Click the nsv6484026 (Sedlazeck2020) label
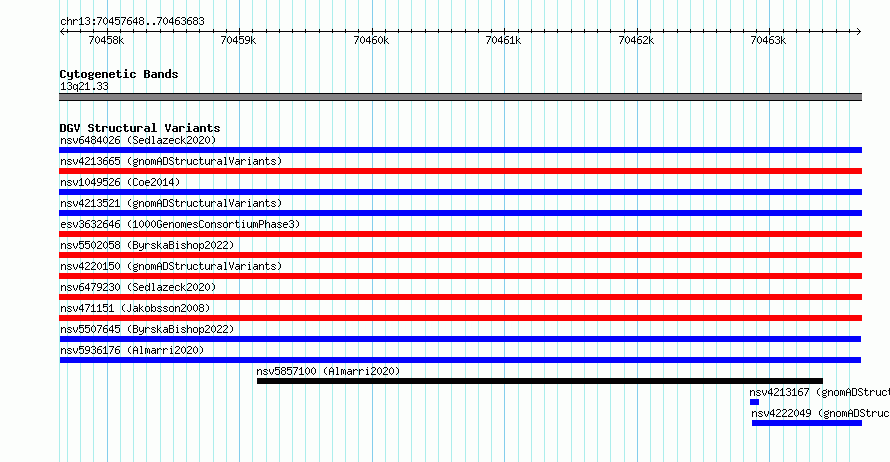The height and width of the screenshot is (462, 890). [x=138, y=140]
